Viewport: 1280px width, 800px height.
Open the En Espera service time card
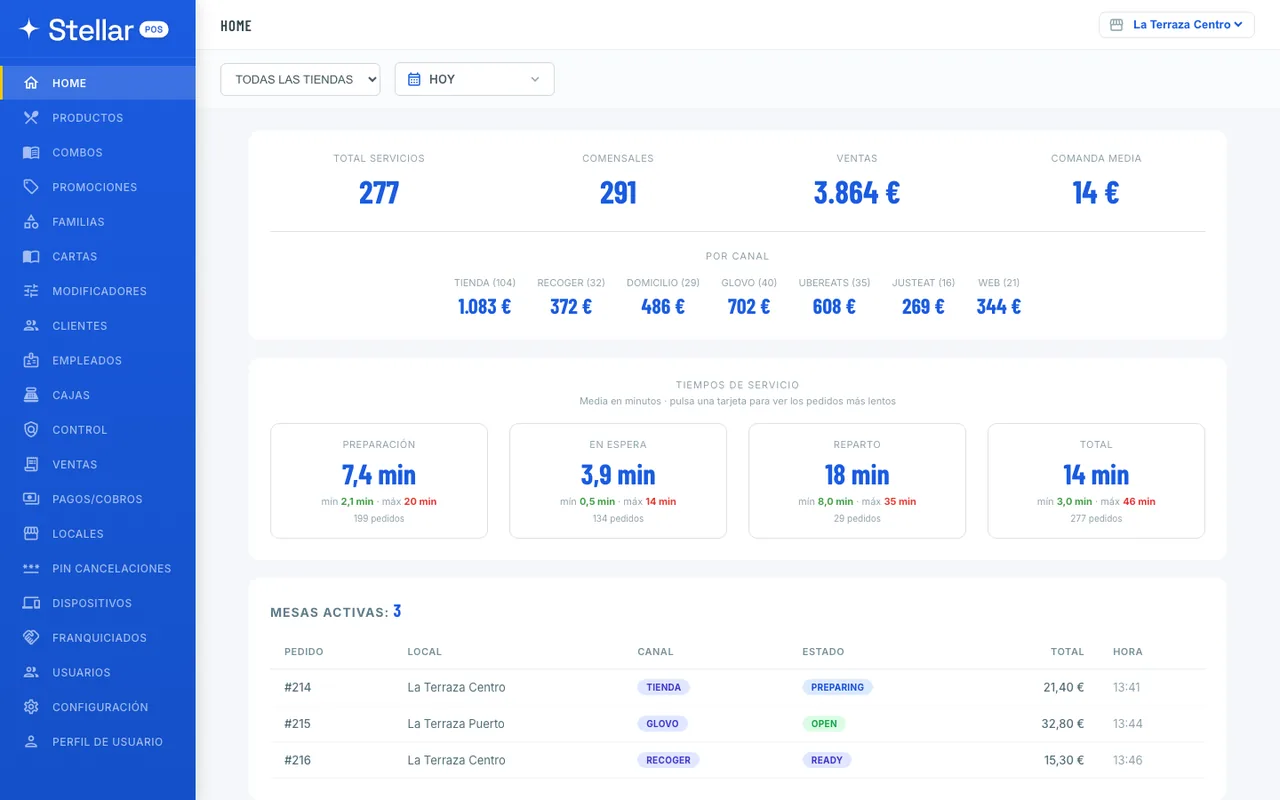click(x=618, y=481)
